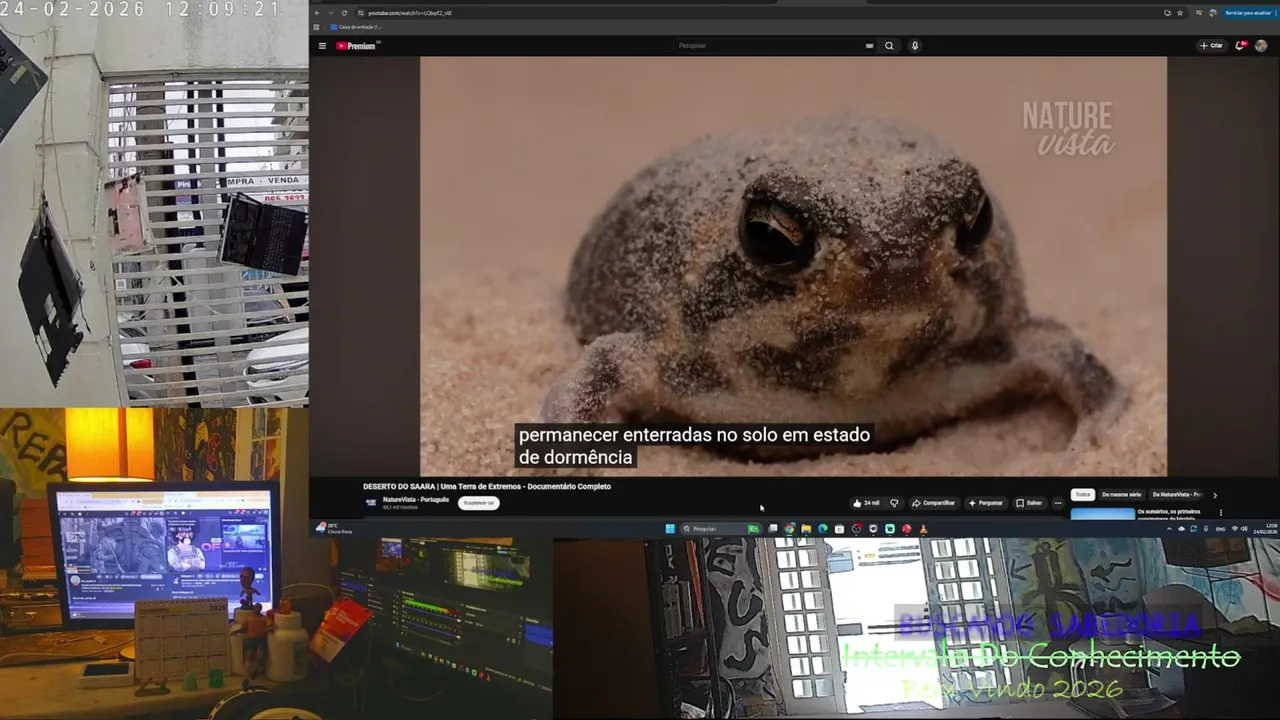This screenshot has width=1280, height=720.
Task: Open Task View icon on the taskbar
Action: tap(772, 529)
